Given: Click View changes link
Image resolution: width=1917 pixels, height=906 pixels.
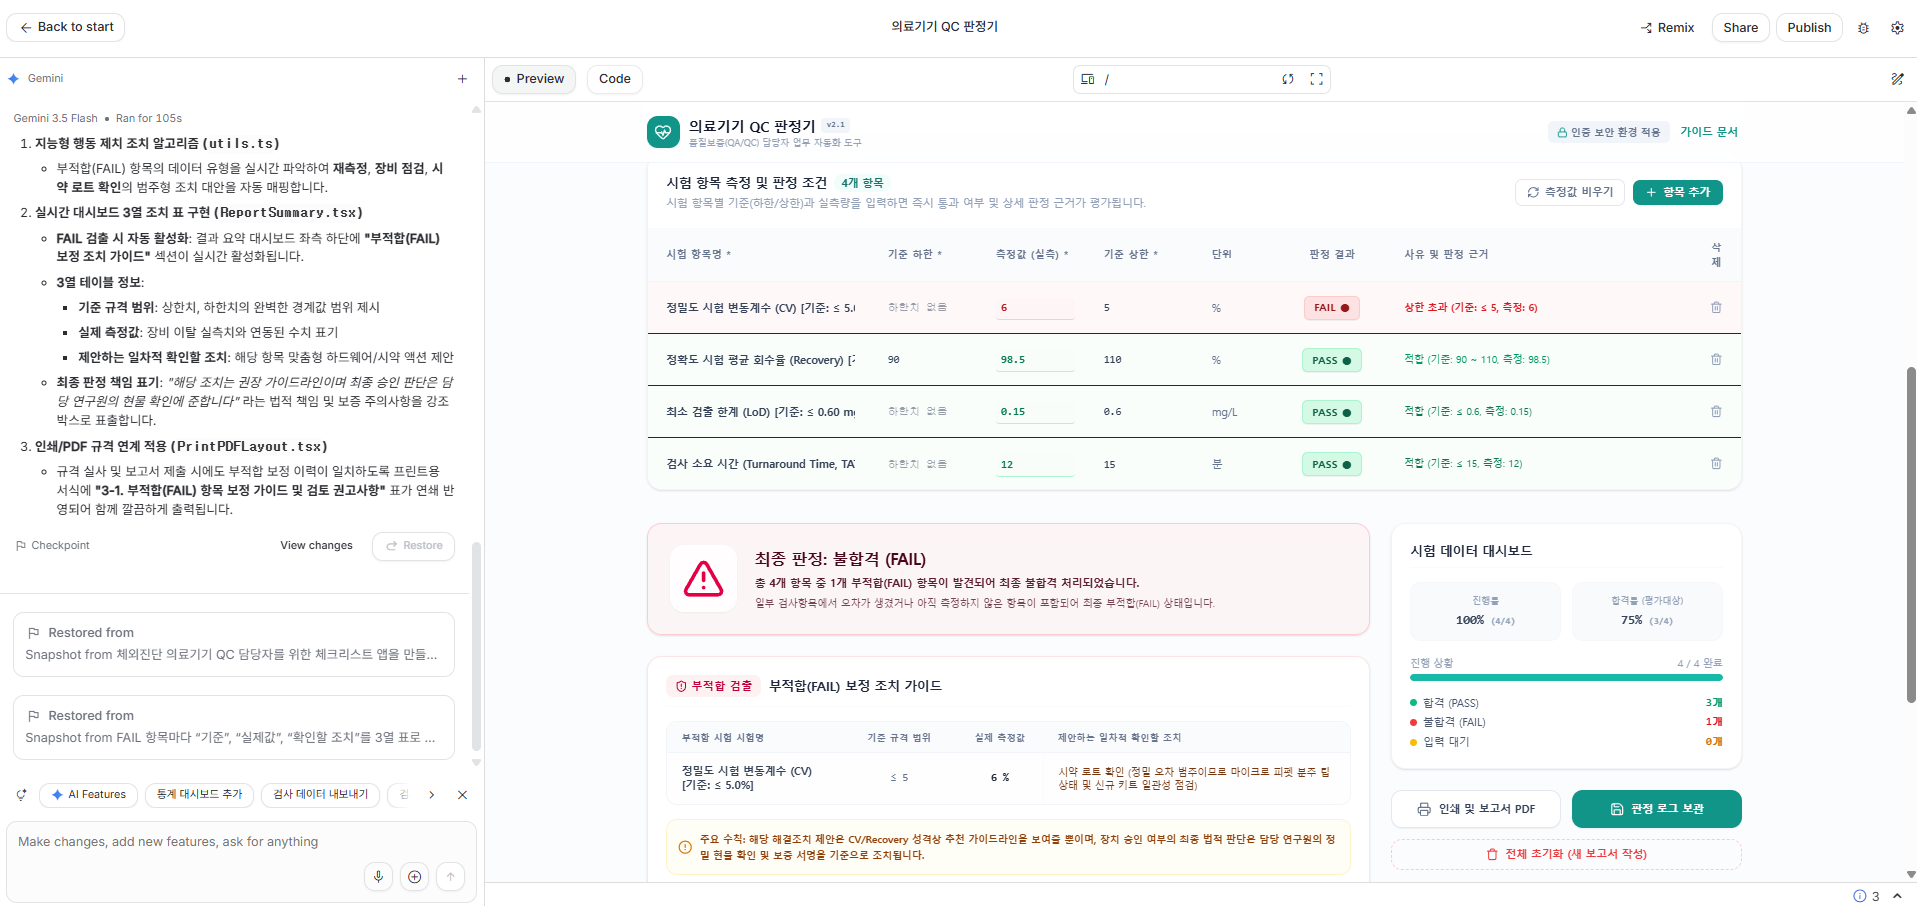Looking at the screenshot, I should [316, 546].
